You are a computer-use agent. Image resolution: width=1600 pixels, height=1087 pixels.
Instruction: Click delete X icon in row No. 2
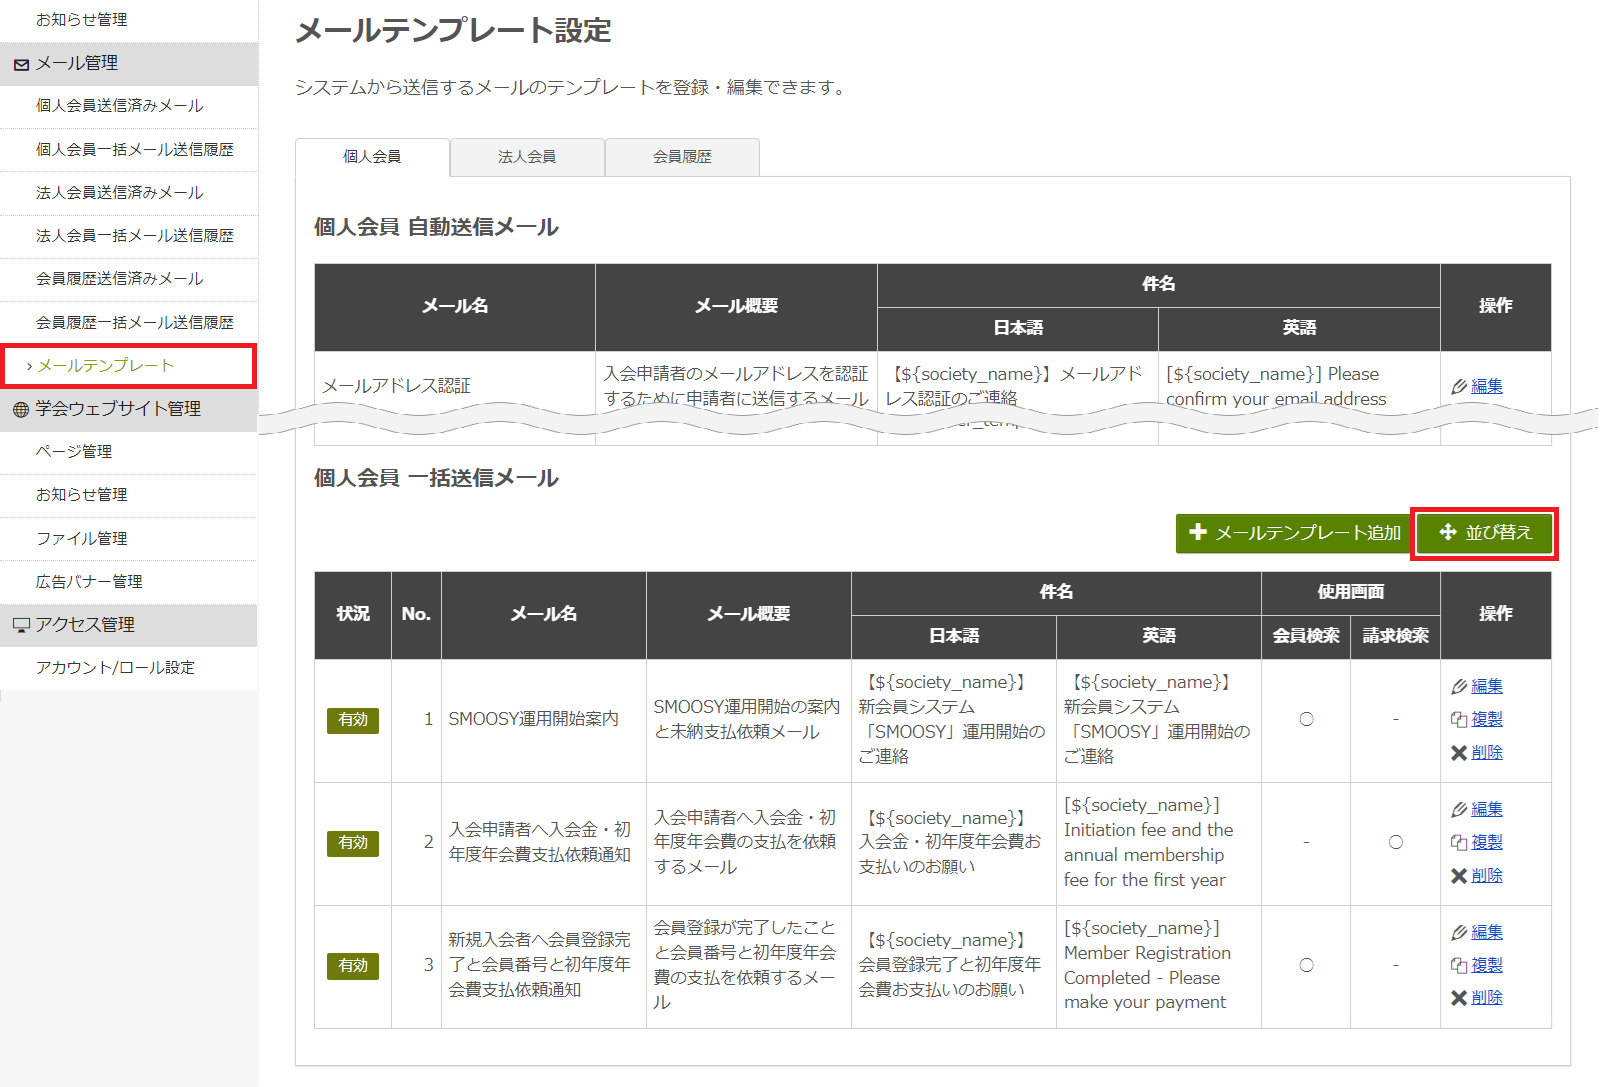point(1459,875)
